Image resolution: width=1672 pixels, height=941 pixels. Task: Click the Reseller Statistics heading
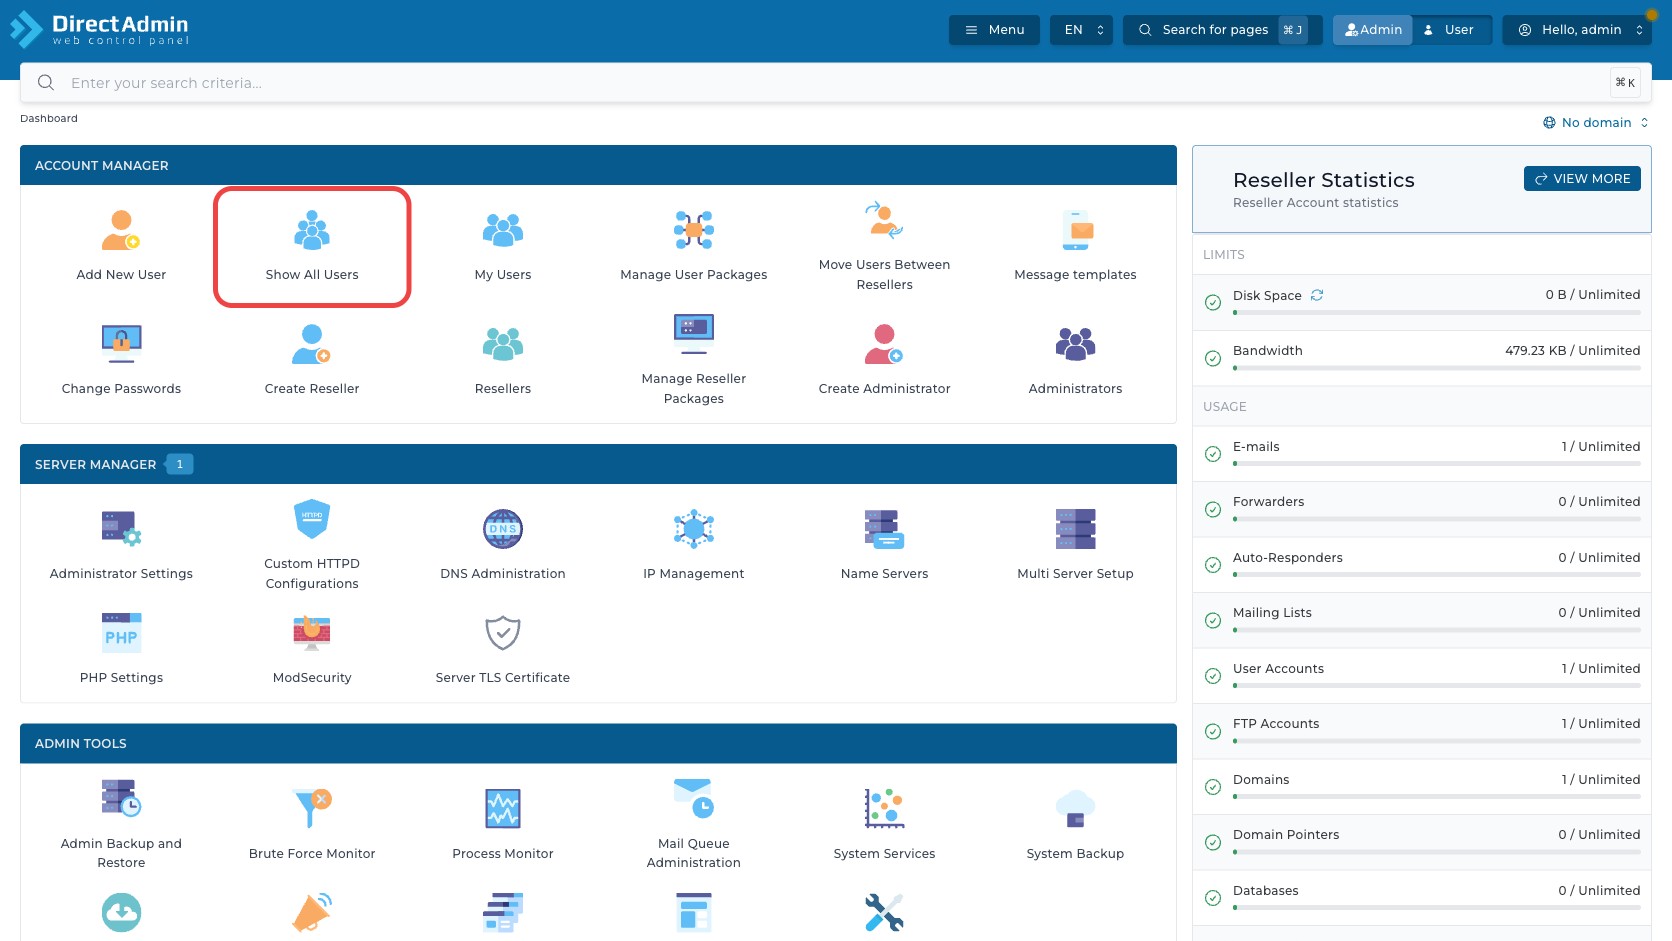[1324, 180]
